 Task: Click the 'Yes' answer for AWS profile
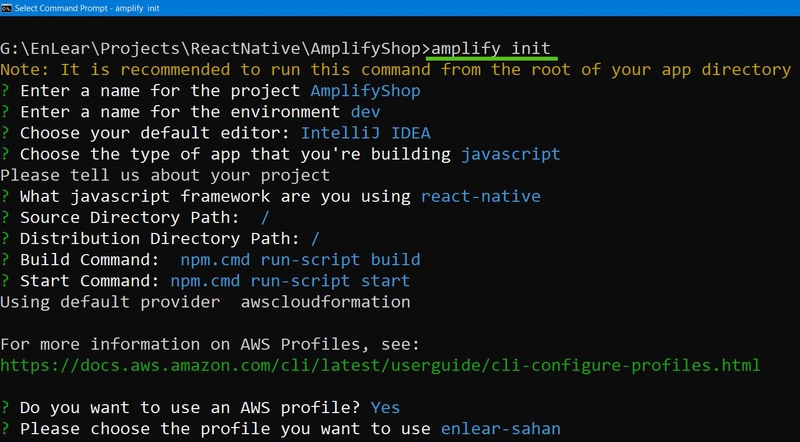pyautogui.click(x=386, y=408)
